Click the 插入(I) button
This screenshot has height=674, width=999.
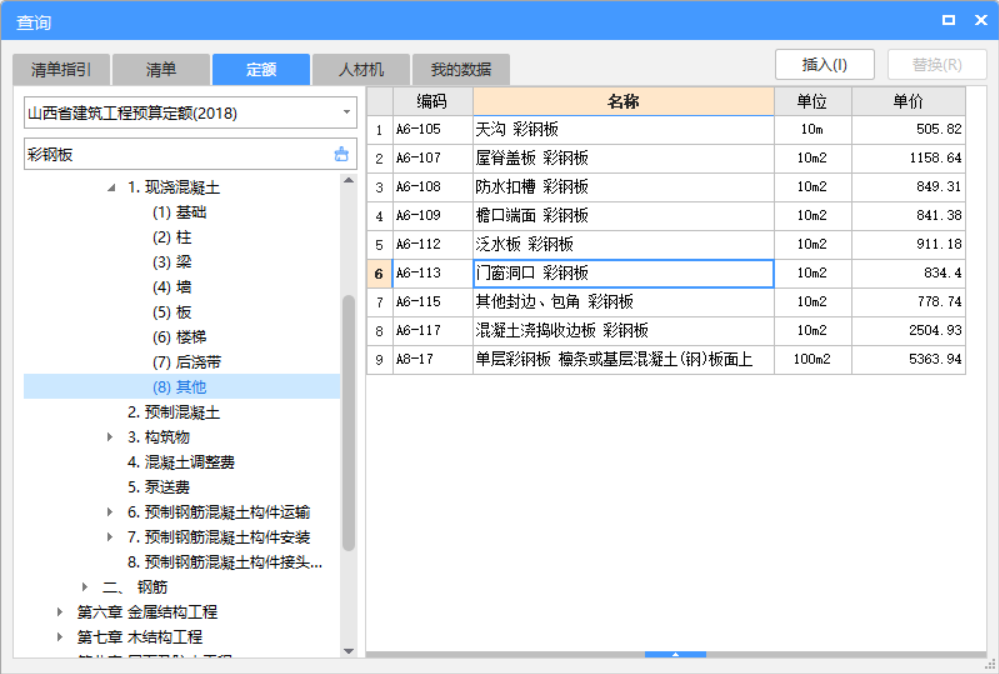coord(824,64)
